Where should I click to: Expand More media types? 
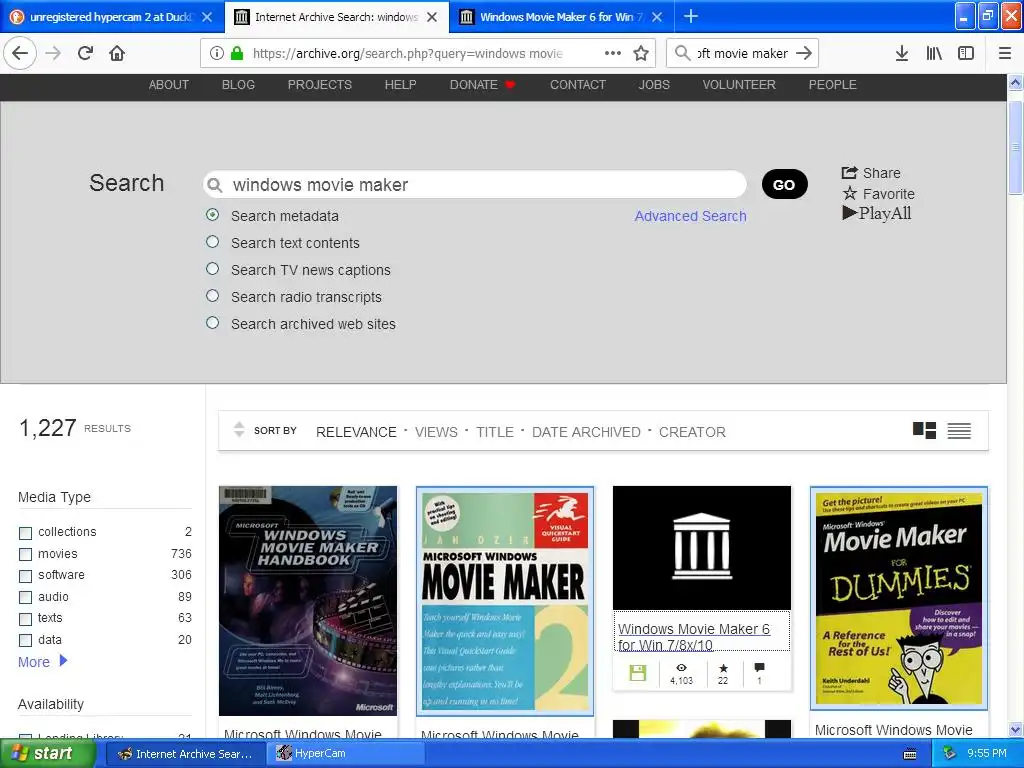pyautogui.click(x=42, y=662)
